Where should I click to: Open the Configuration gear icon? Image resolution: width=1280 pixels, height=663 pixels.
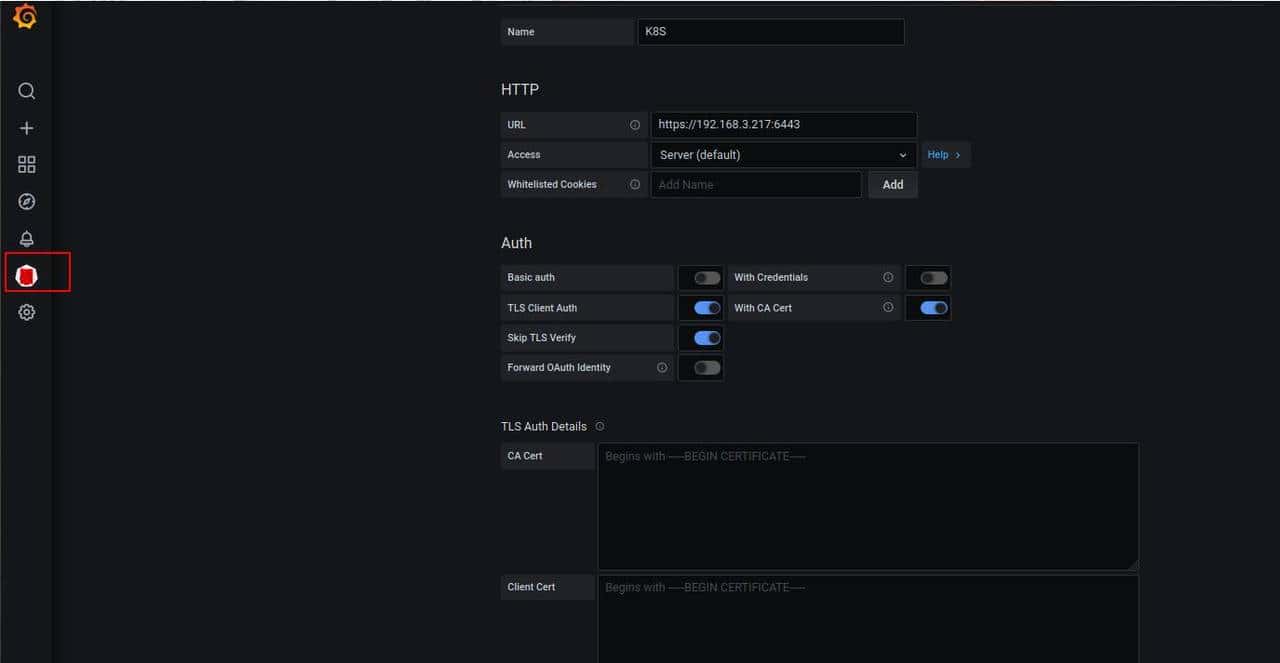(27, 312)
